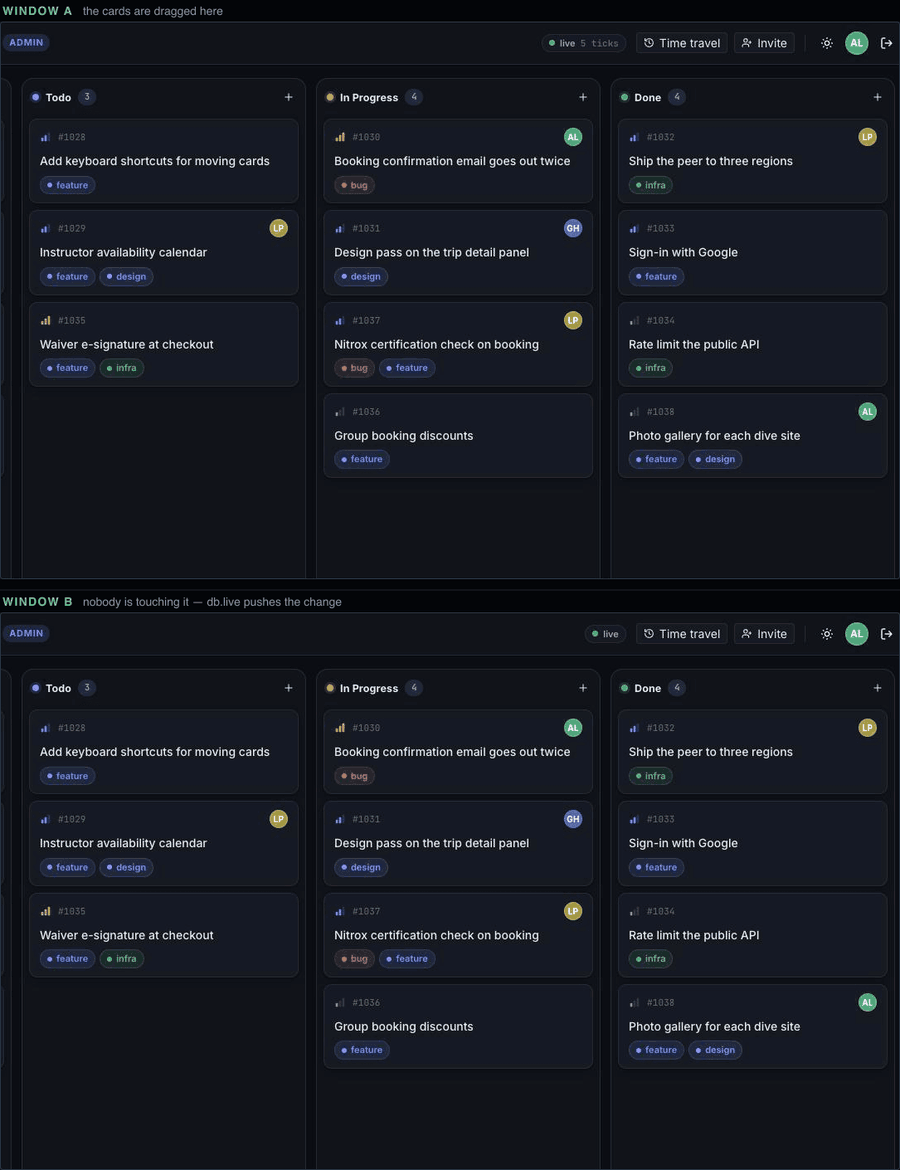Click the bug tag on #1030 in Window A
Screen dimensions: 900x1170
pyautogui.click(x=354, y=185)
